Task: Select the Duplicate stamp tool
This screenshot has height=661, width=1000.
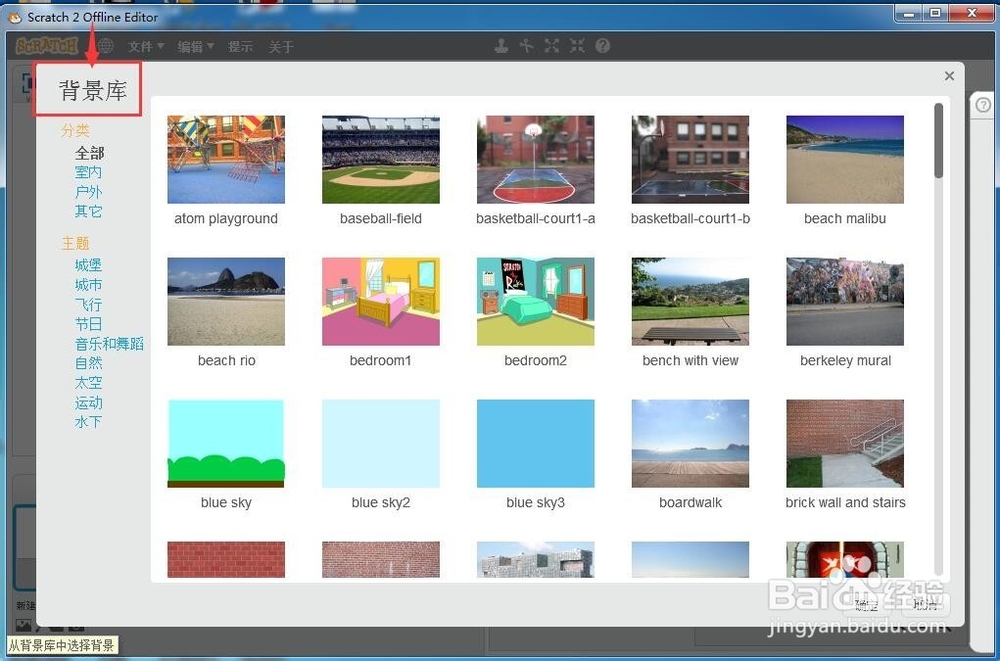Action: (501, 46)
